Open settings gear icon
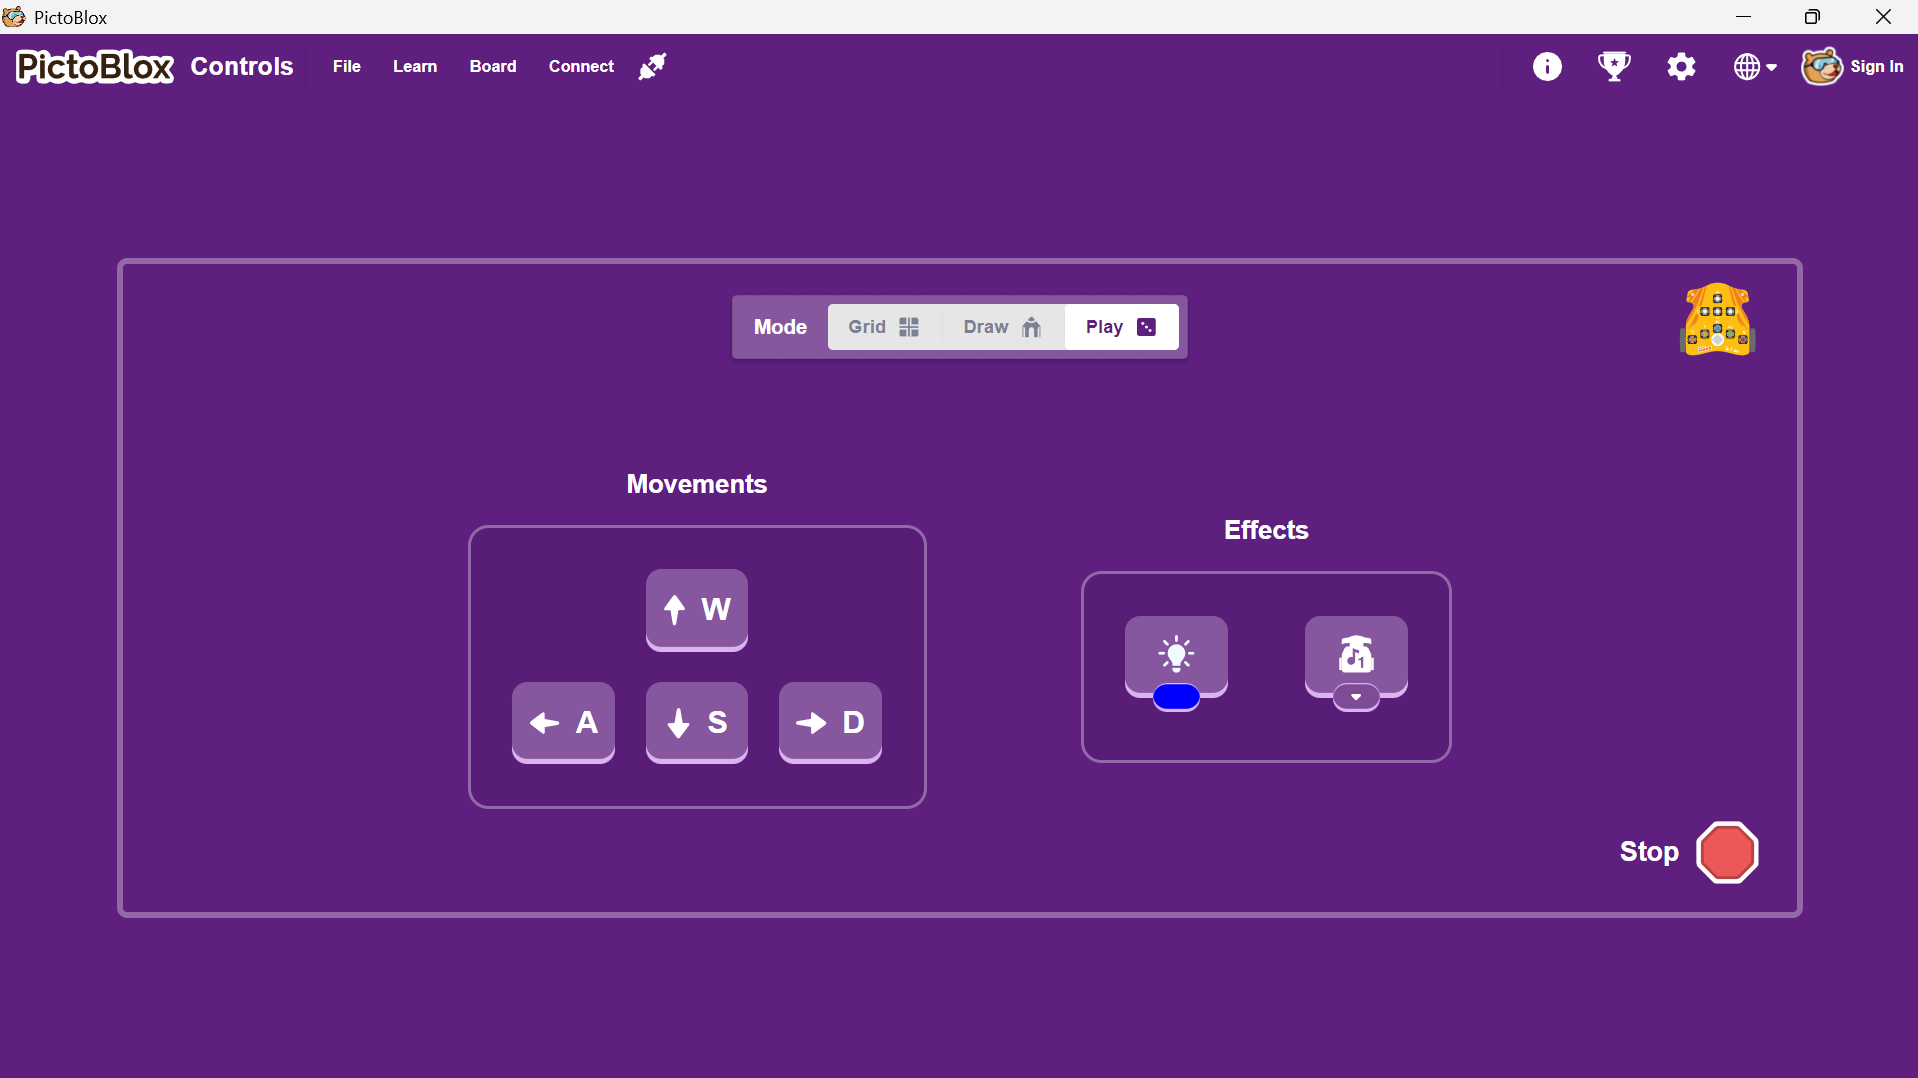The image size is (1918, 1078). [x=1681, y=66]
